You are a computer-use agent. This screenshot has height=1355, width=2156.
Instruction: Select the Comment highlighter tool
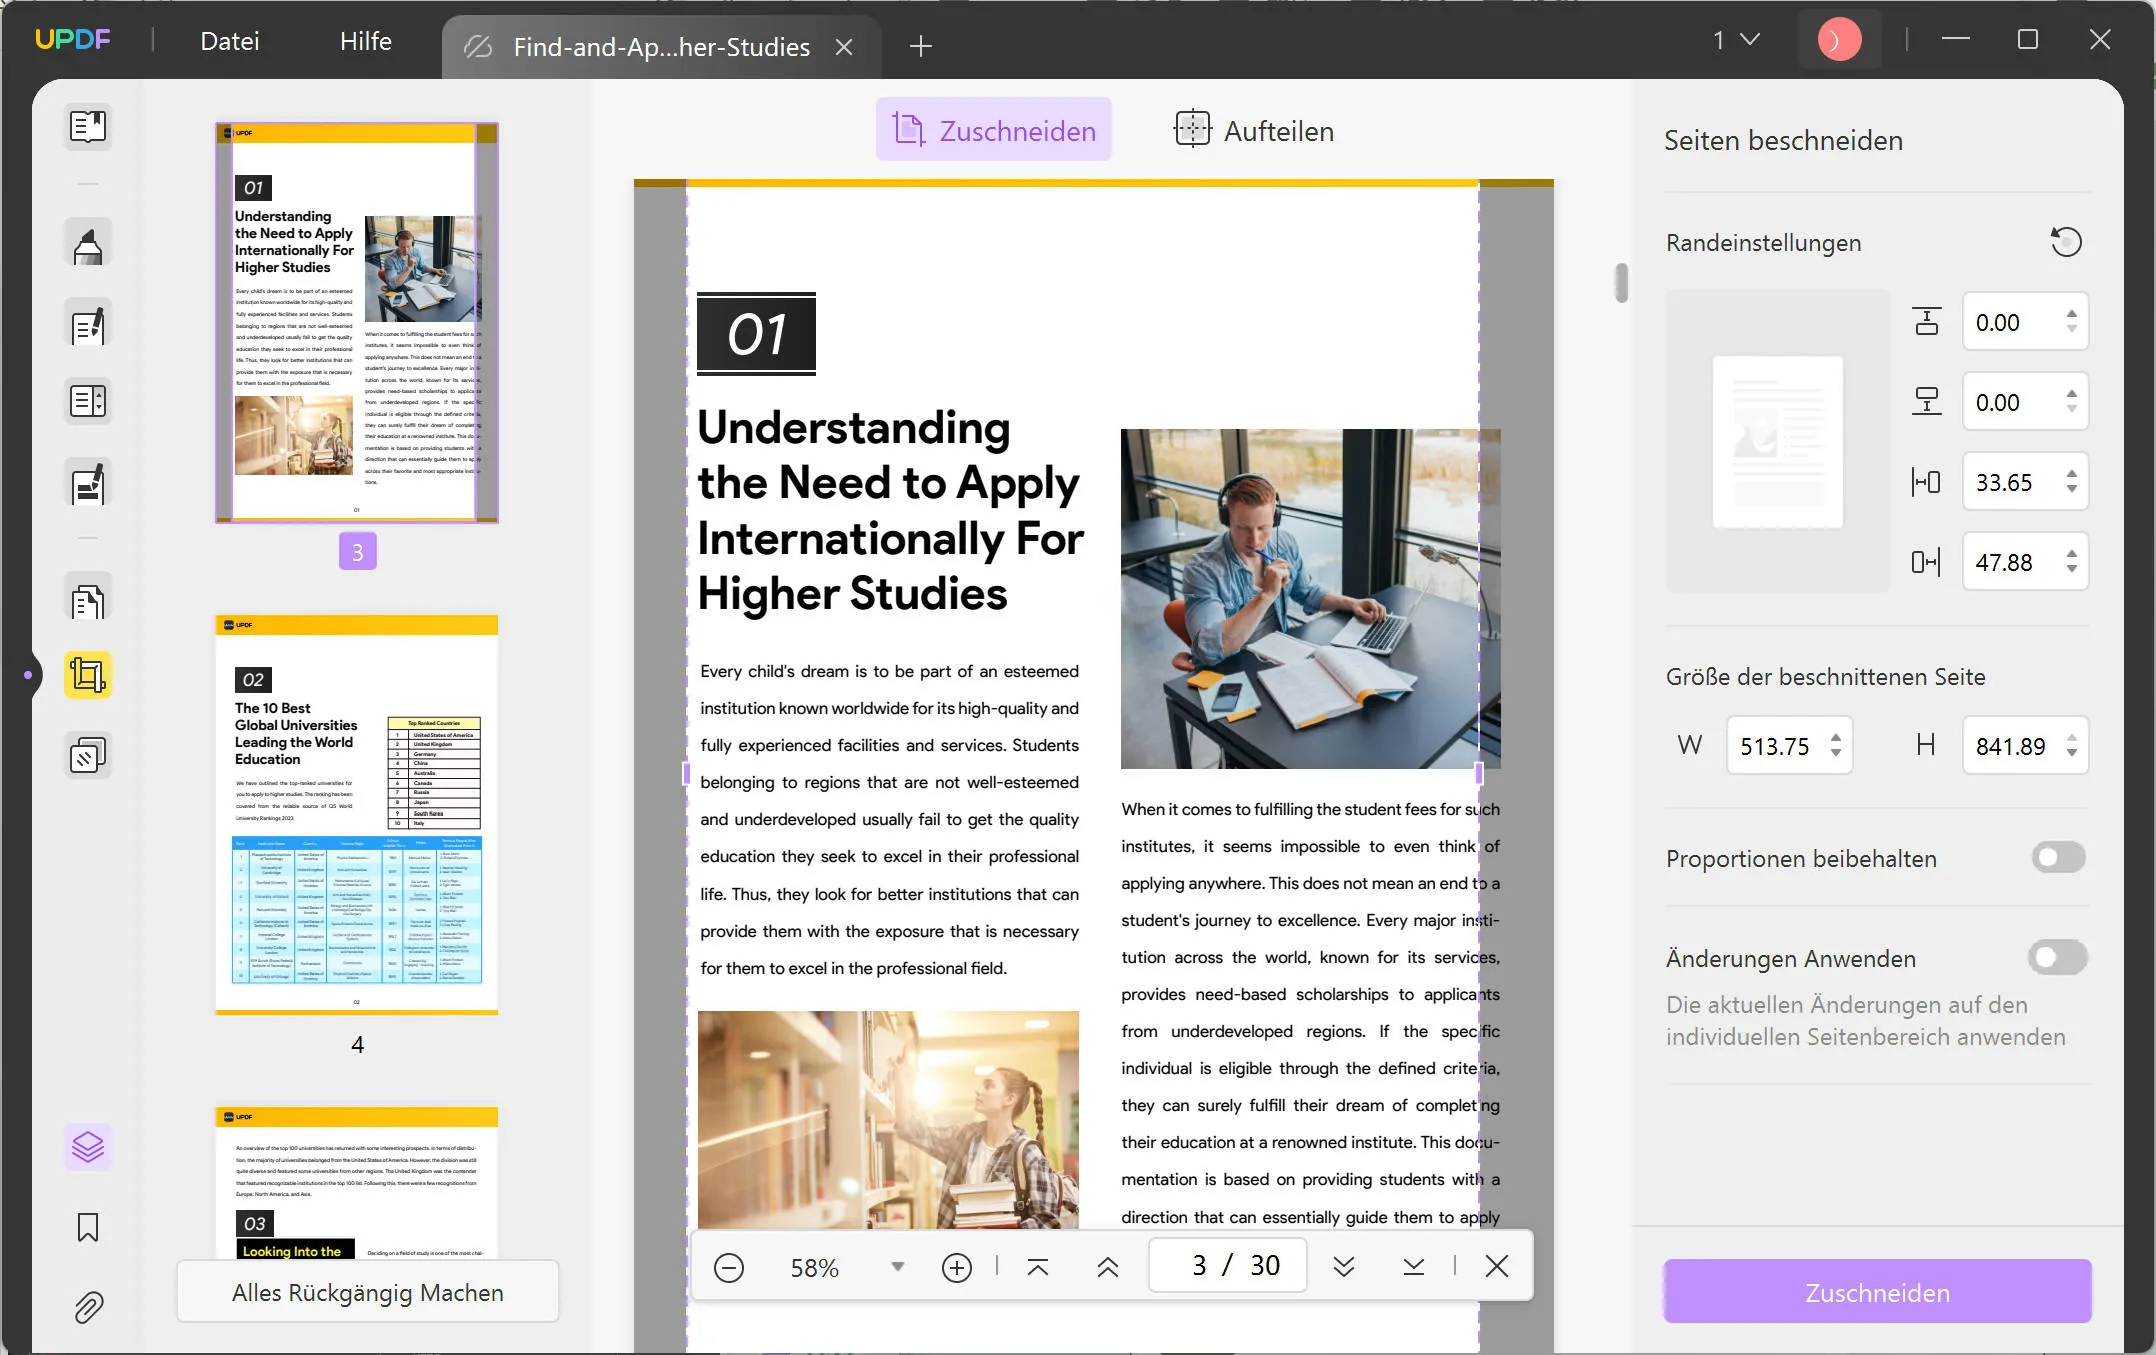pyautogui.click(x=88, y=243)
